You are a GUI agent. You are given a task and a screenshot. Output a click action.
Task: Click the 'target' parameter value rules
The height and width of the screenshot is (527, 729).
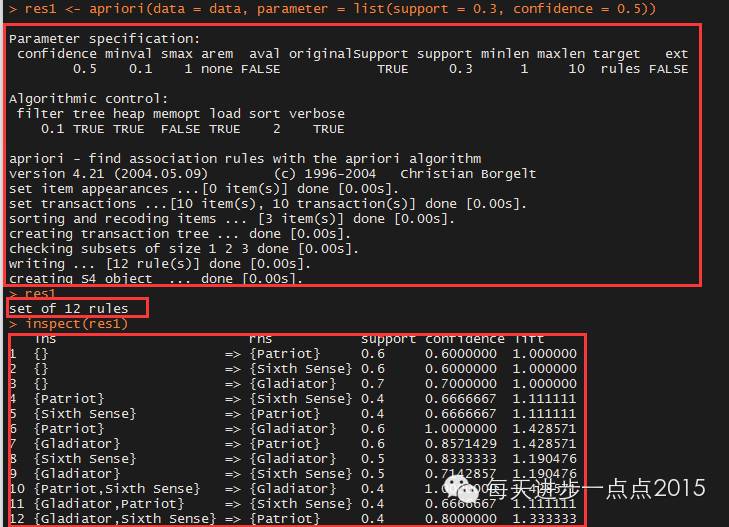620,69
